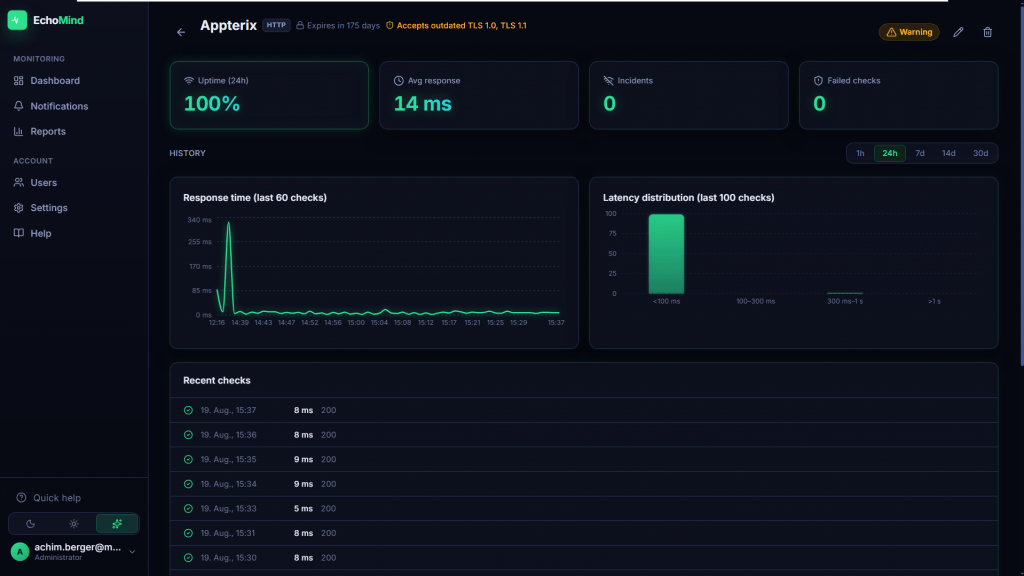Open the Dashboard page
Screen dimensions: 1024x576
pyautogui.click(x=55, y=81)
